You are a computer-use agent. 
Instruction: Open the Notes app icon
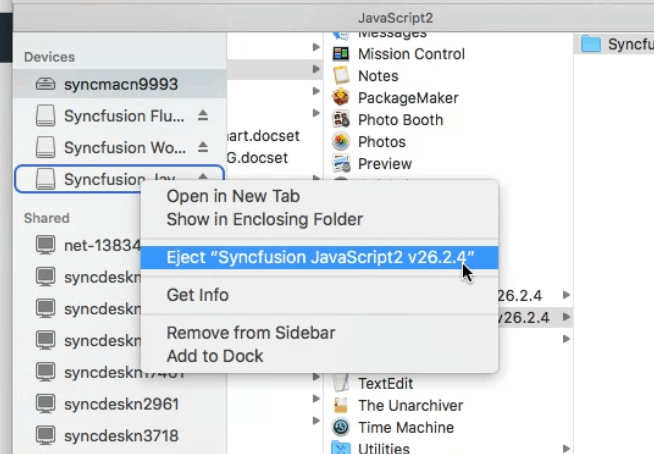point(341,76)
